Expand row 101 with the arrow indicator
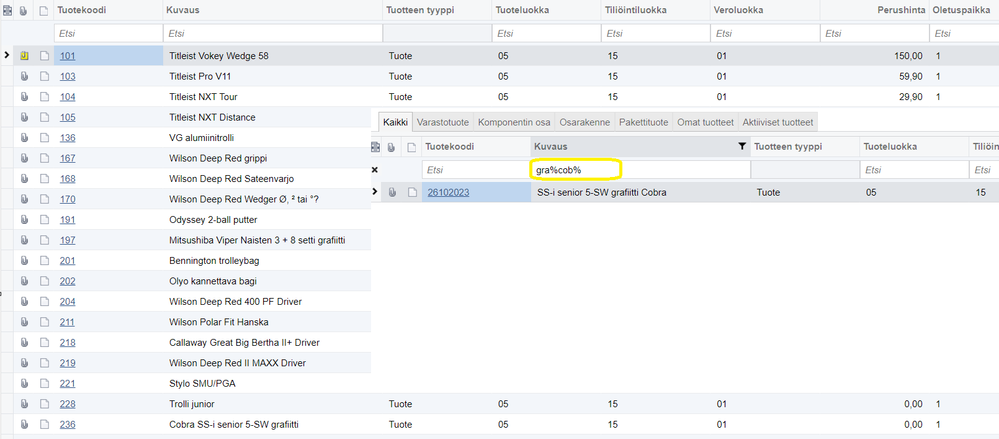999x439 pixels. click(x=6, y=55)
